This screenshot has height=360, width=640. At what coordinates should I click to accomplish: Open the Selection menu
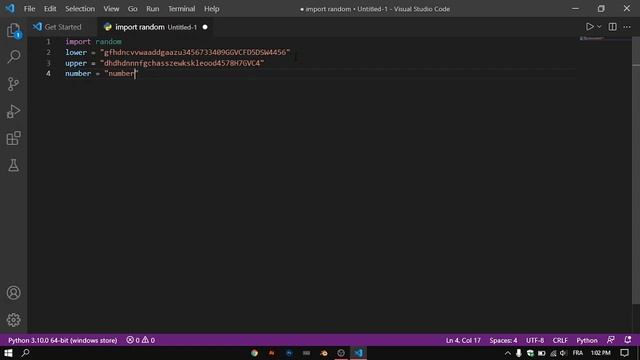tap(80, 9)
